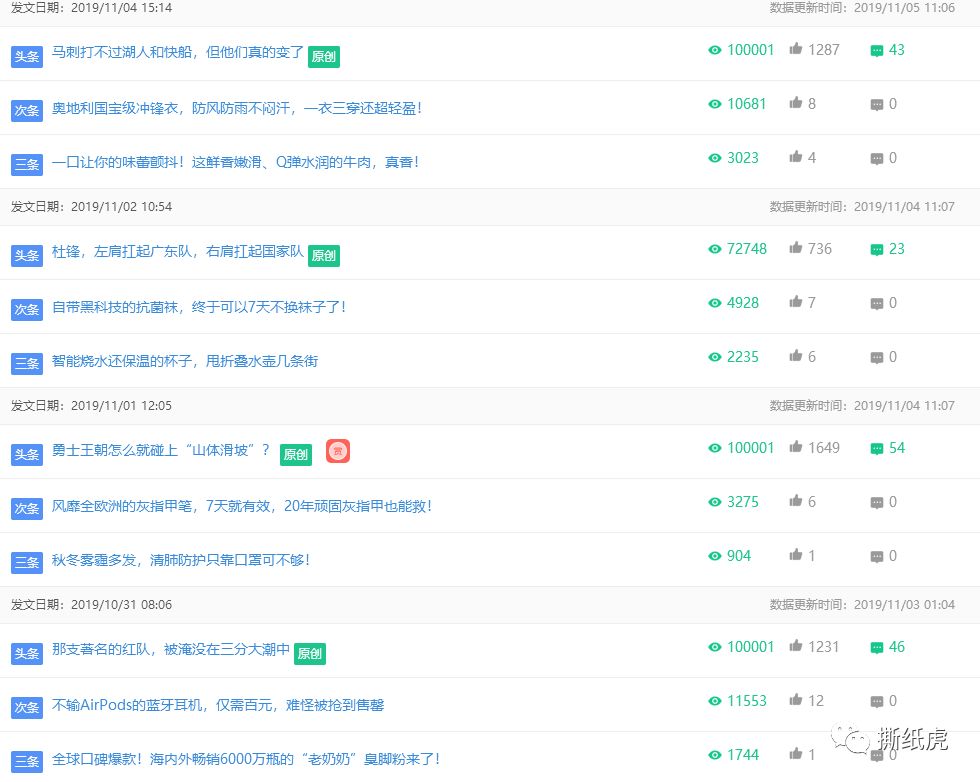980x782 pixels.
Task: Click the 三条 label beside the 老奶奶 臭脚粉 article
Action: click(x=27, y=759)
